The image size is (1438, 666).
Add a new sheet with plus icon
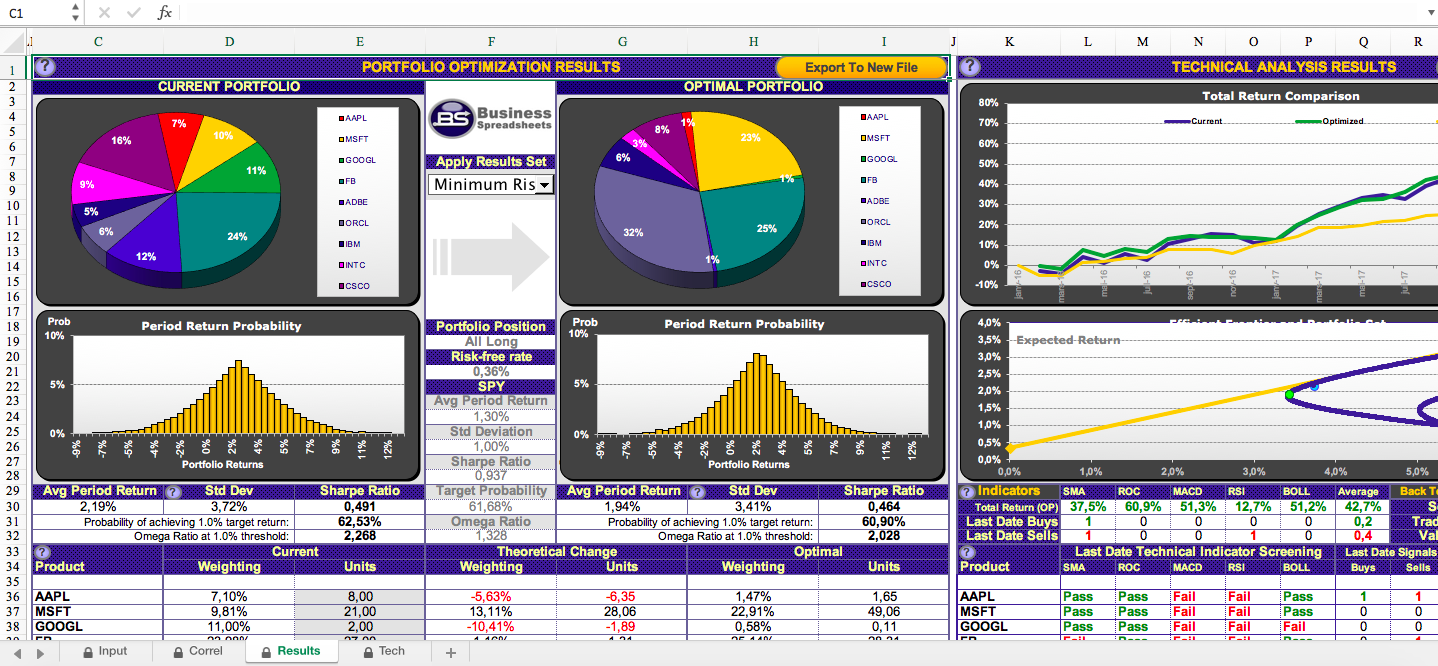point(450,653)
